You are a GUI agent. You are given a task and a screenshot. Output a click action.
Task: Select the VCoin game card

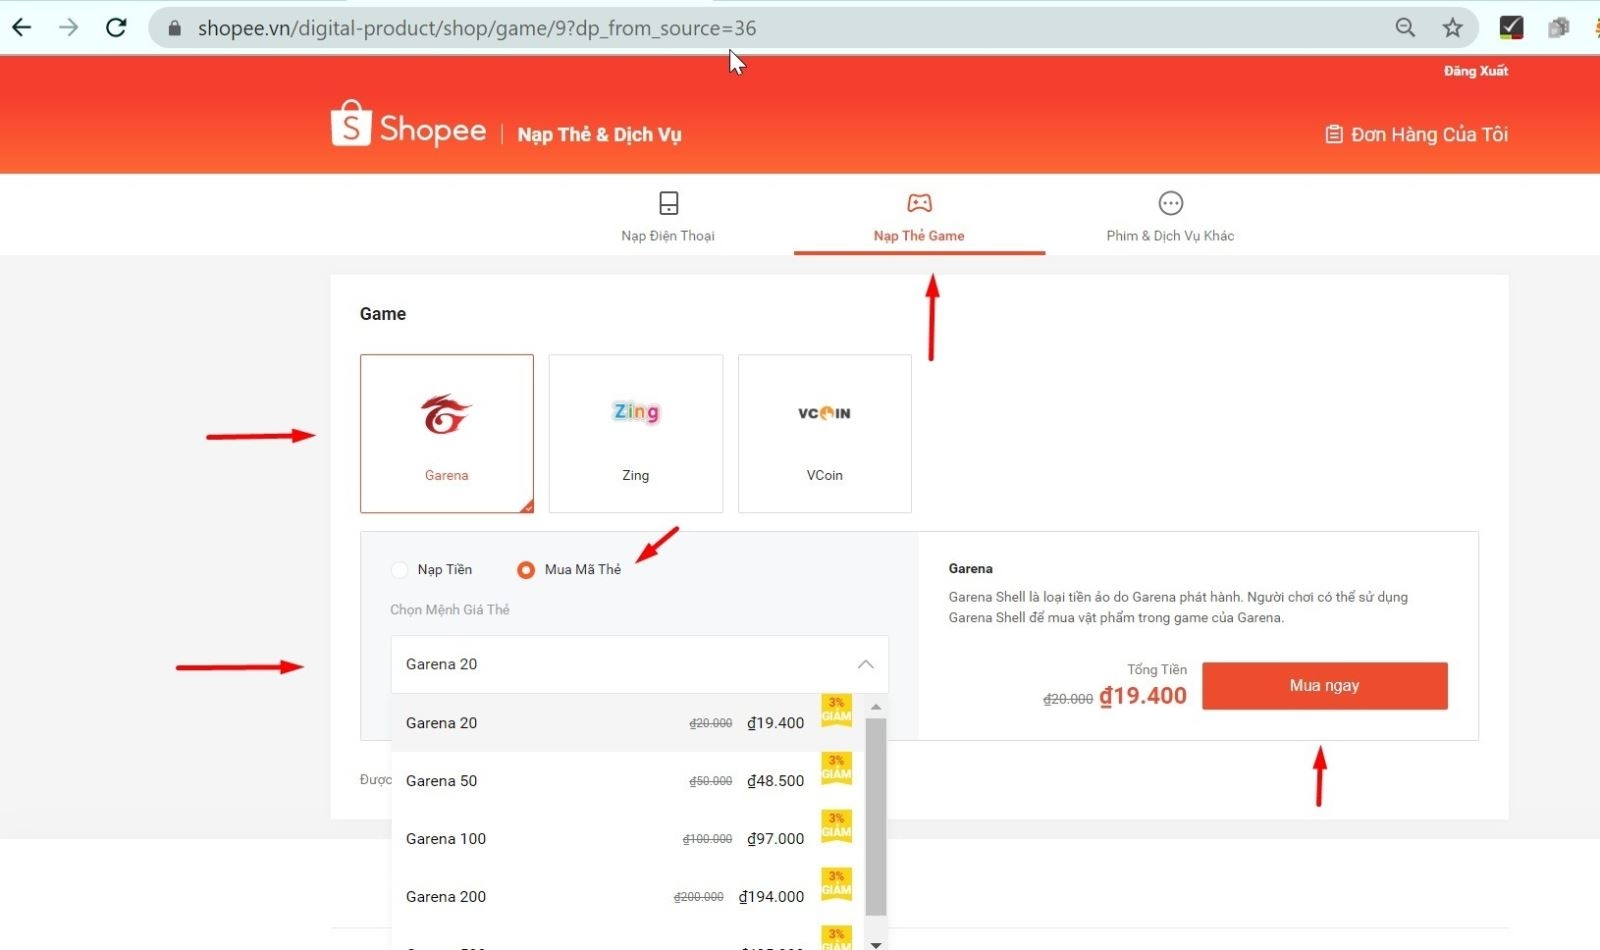[825, 433]
